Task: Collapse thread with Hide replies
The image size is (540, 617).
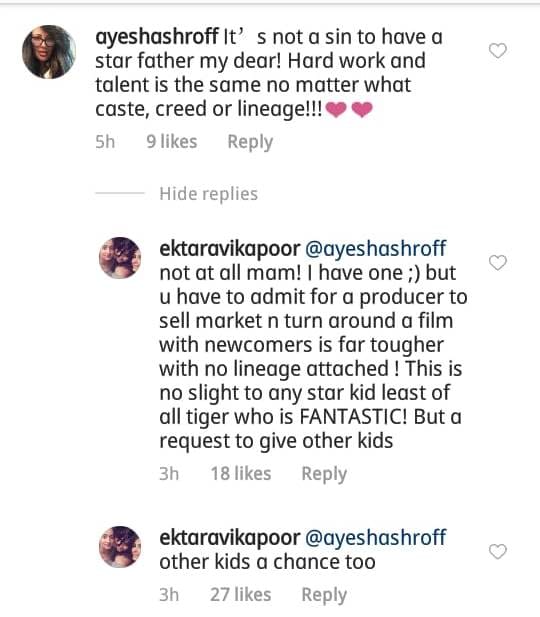Action: click(209, 194)
